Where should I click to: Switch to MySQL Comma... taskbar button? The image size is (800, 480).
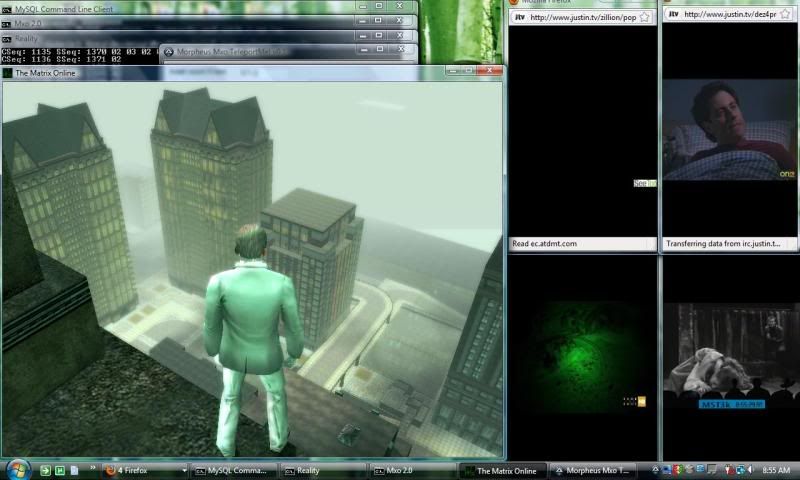click(234, 471)
